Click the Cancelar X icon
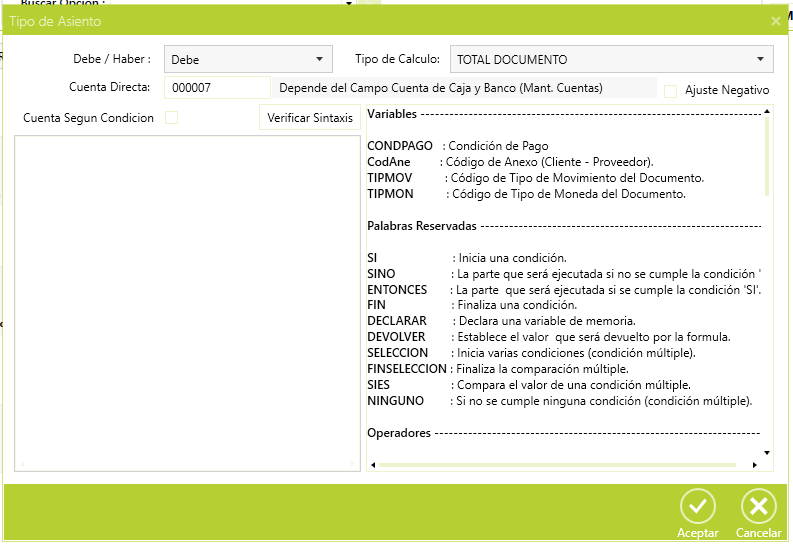The height and width of the screenshot is (545, 793). pyautogui.click(x=758, y=506)
